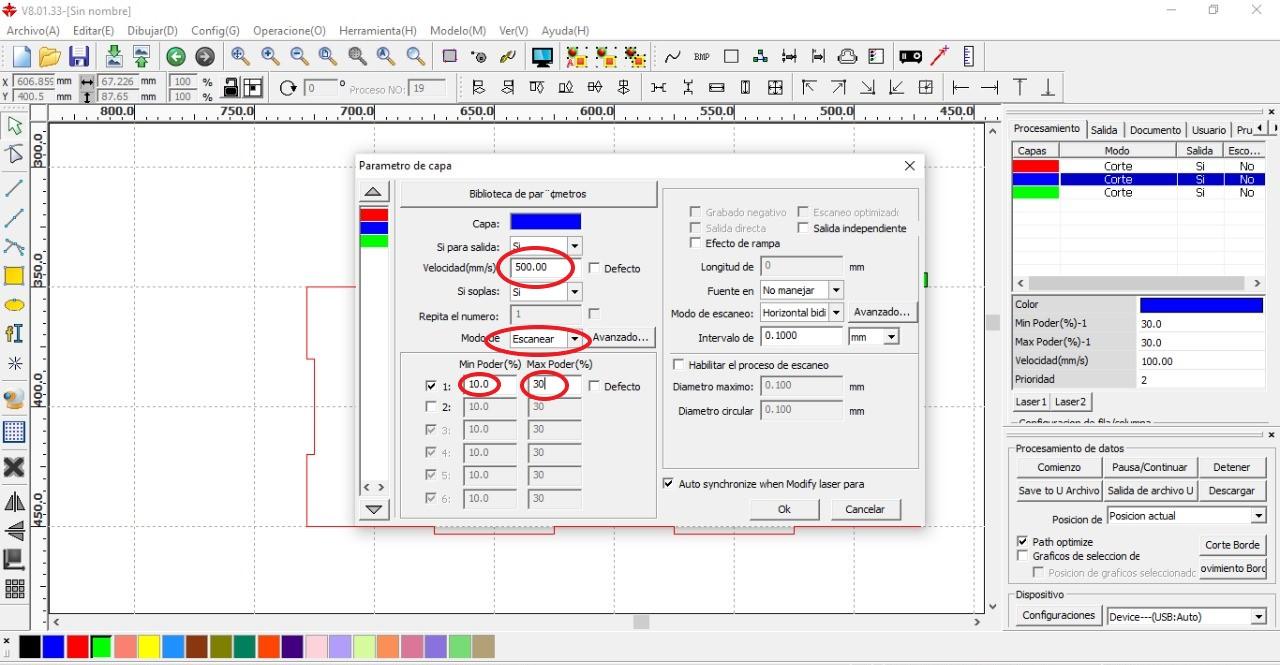Open the Modelo(M) menu
The height and width of the screenshot is (665, 1280).
[x=458, y=31]
